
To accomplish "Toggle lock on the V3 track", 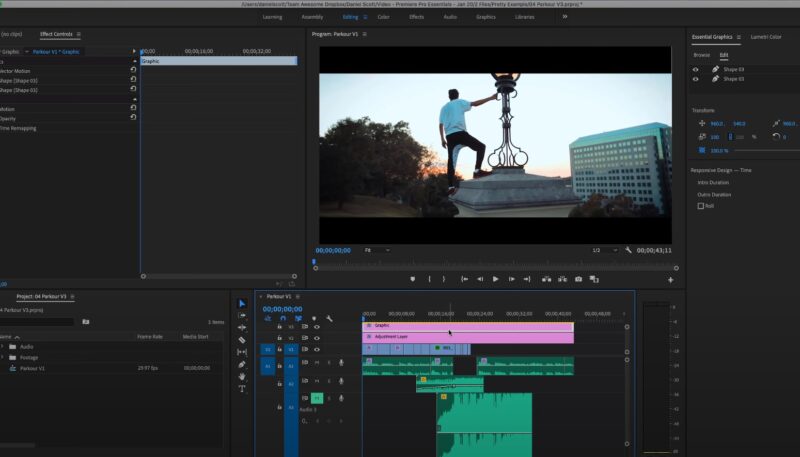I will click(x=280, y=326).
